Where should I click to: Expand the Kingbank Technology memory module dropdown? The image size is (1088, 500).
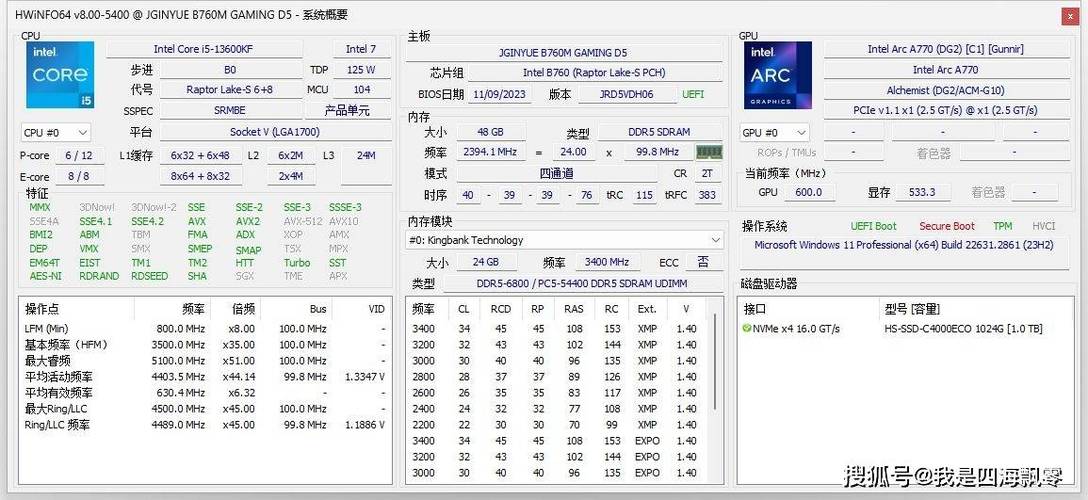pos(564,240)
